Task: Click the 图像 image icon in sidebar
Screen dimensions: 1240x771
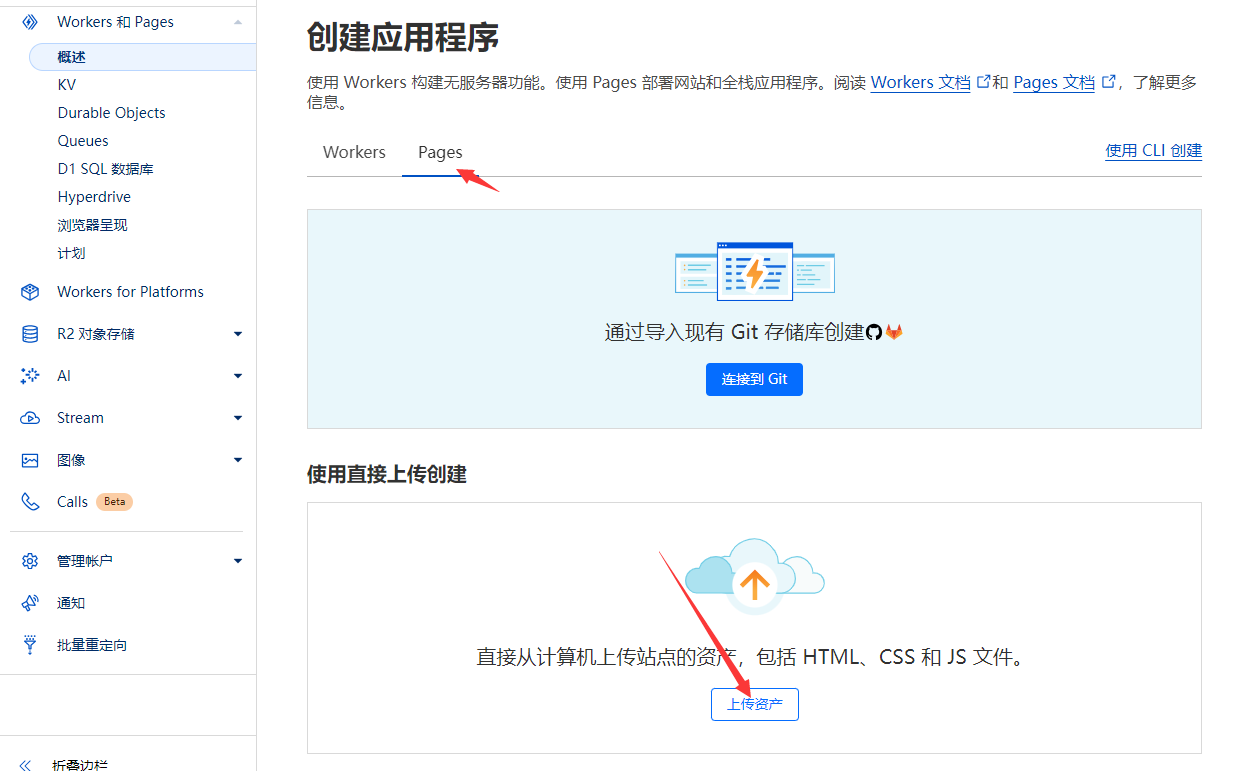Action: tap(30, 460)
